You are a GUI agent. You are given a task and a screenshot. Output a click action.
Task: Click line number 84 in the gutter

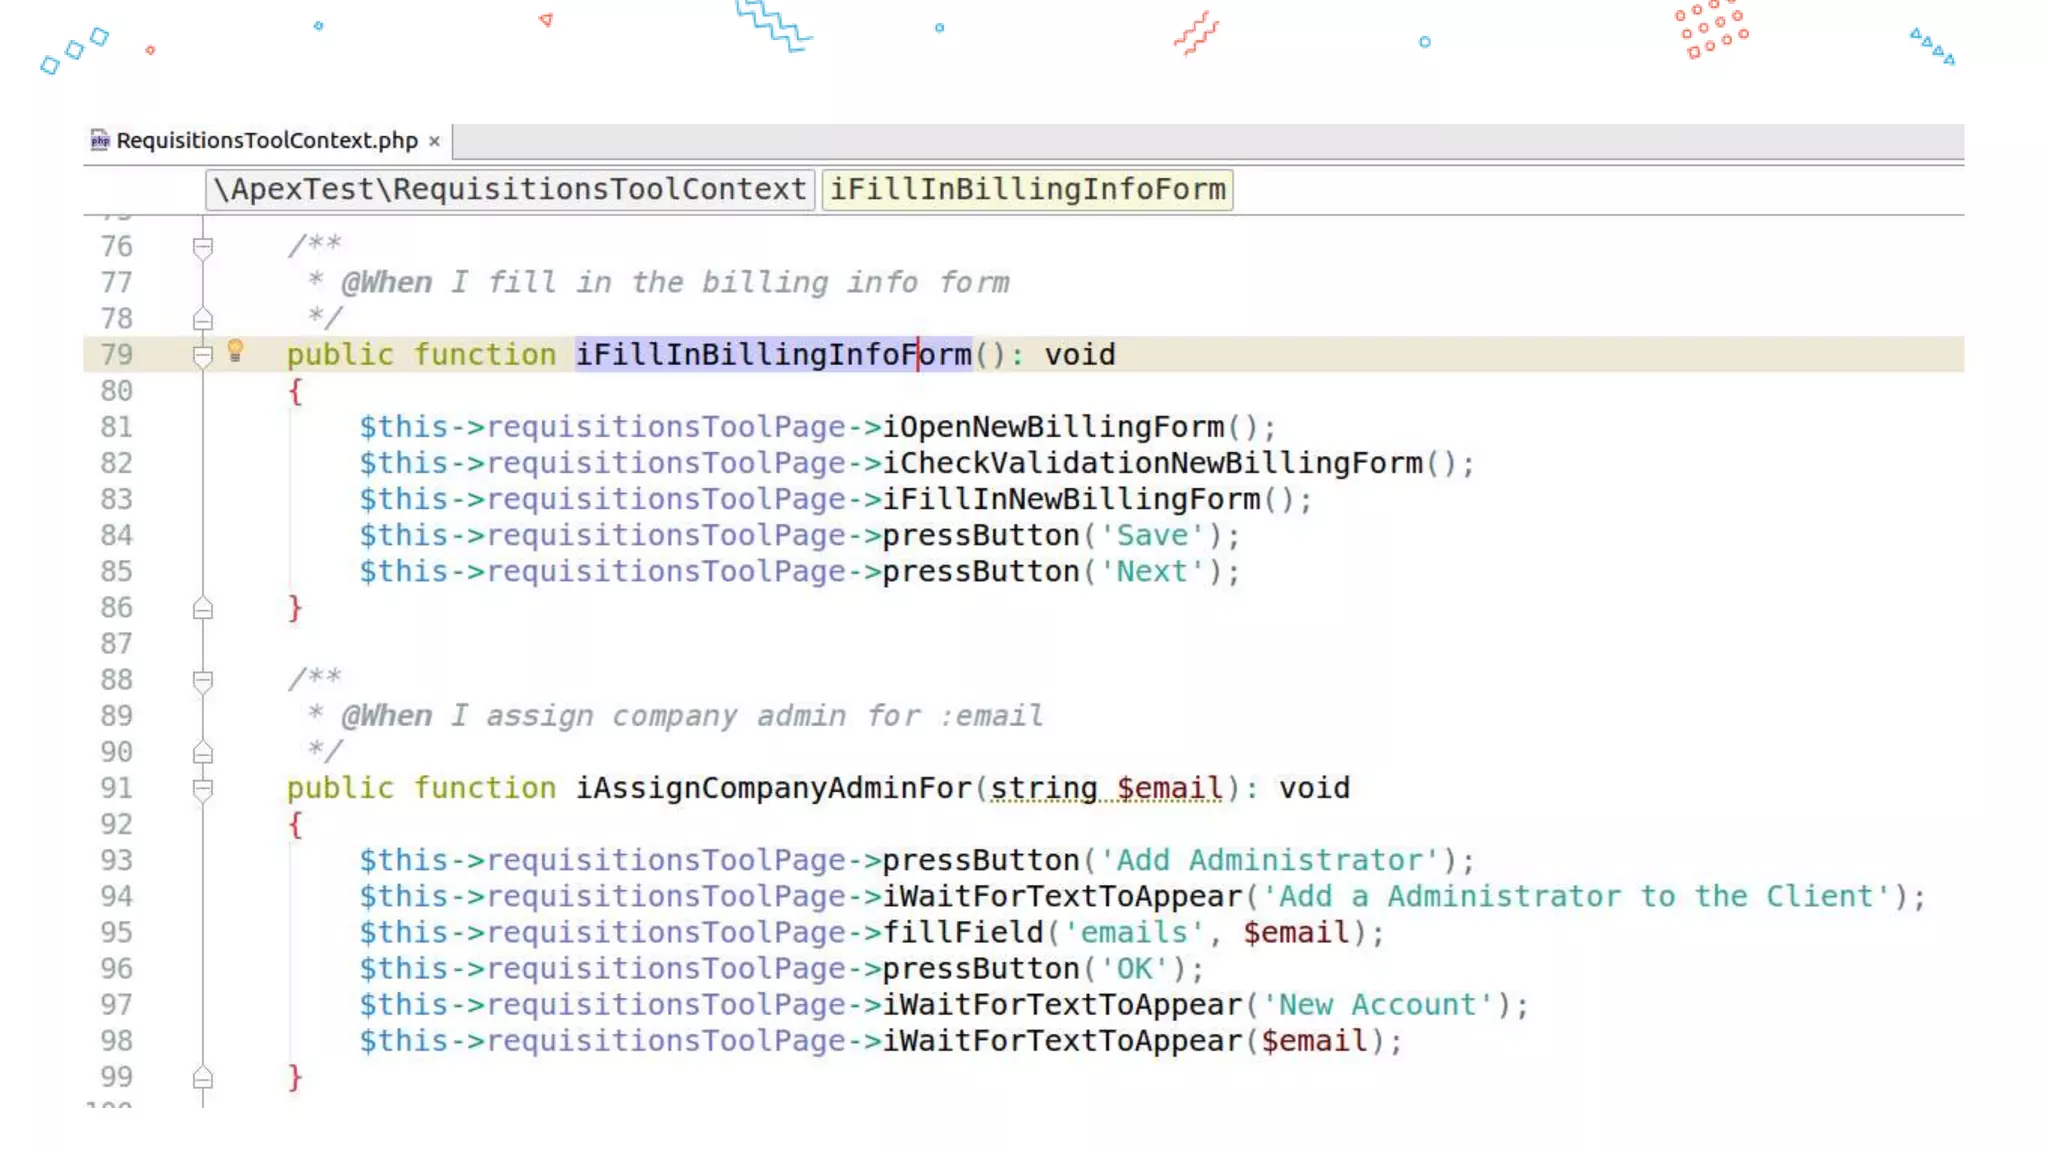click(116, 535)
